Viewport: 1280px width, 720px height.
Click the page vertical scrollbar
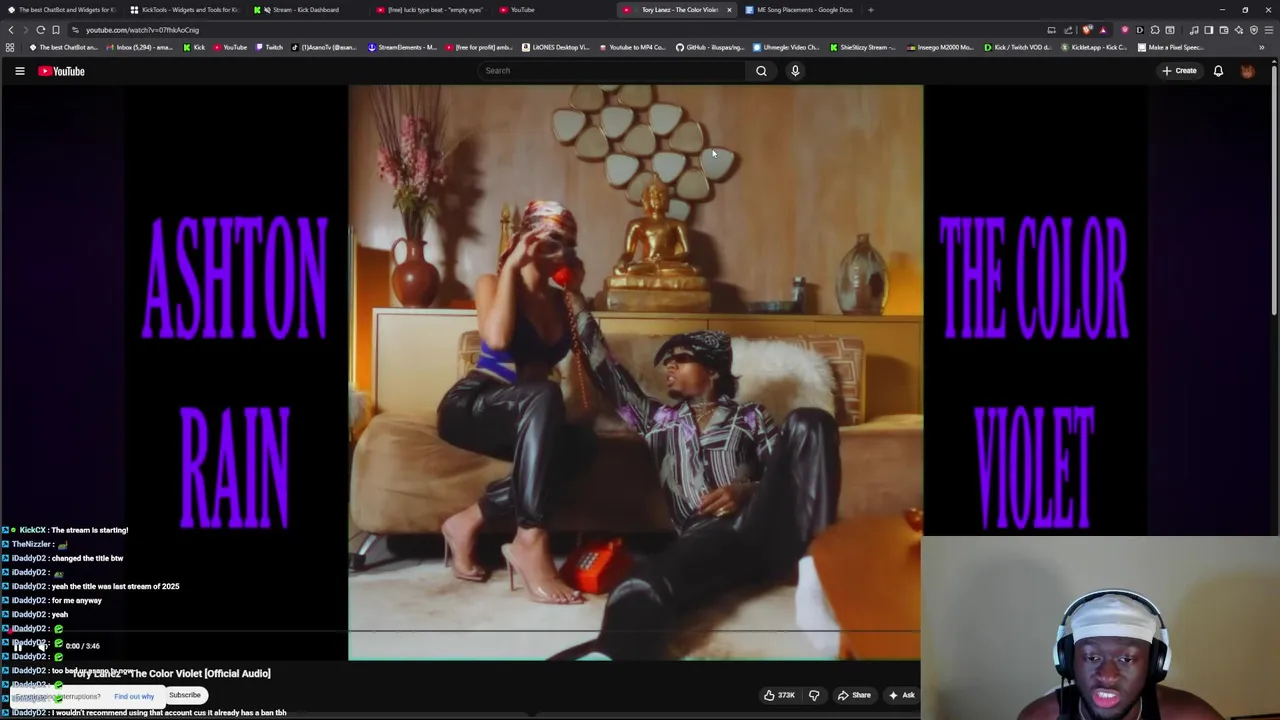click(x=1275, y=190)
